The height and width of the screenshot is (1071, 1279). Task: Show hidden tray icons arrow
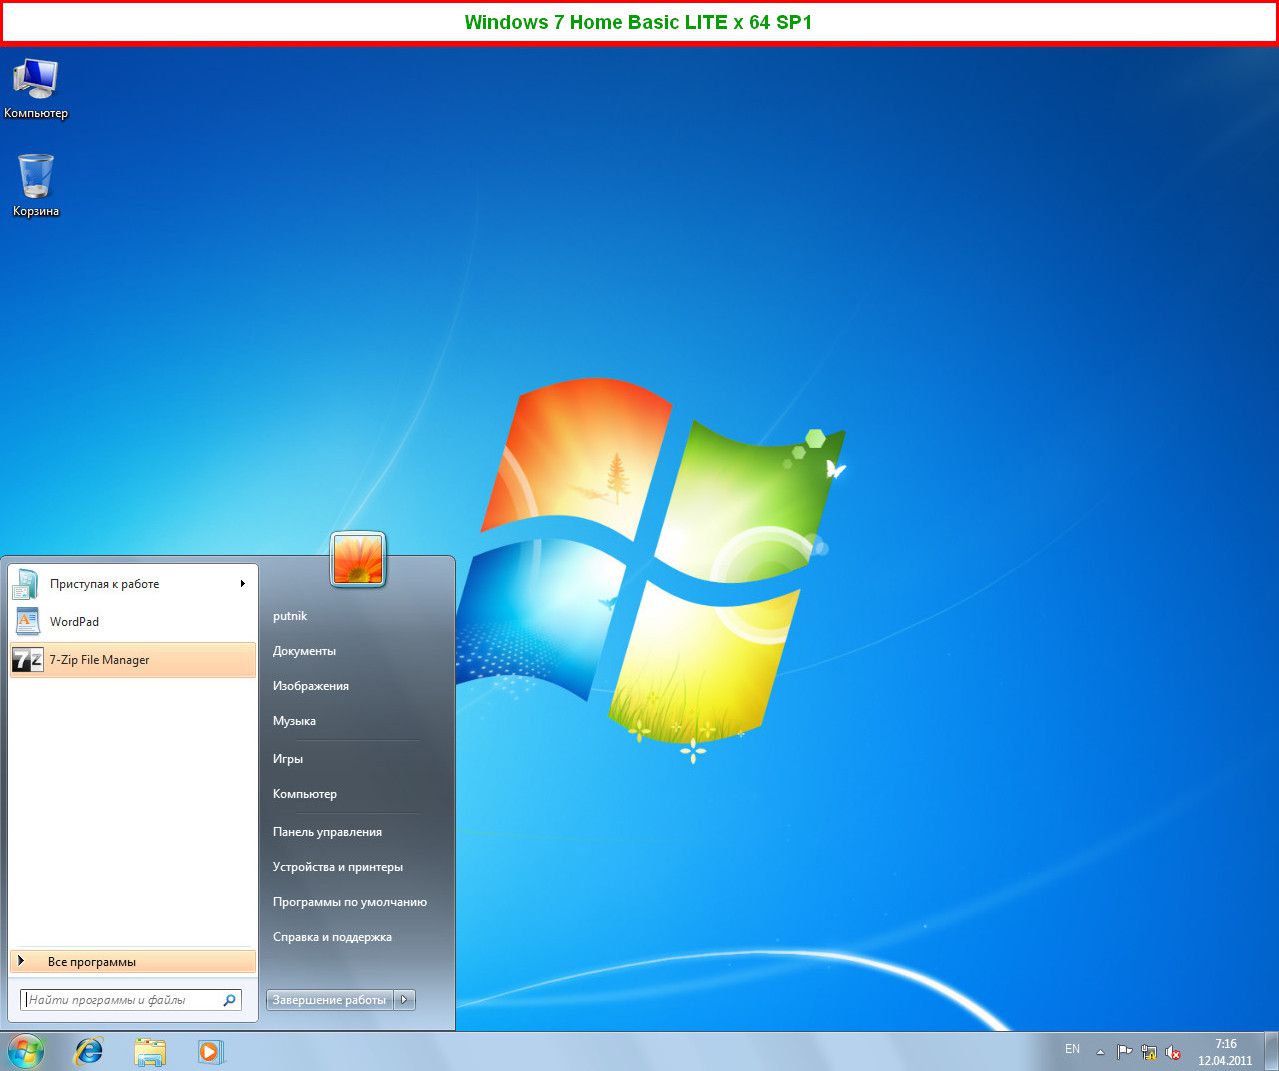(1100, 1052)
